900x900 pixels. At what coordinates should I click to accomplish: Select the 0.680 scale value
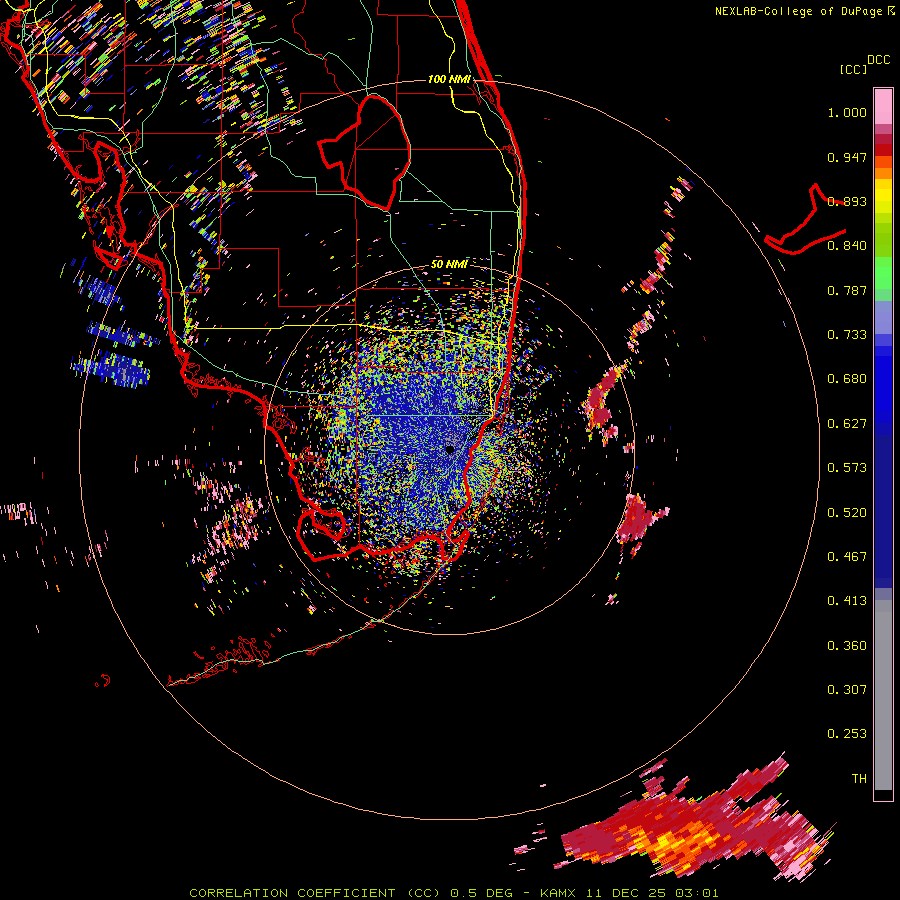847,379
